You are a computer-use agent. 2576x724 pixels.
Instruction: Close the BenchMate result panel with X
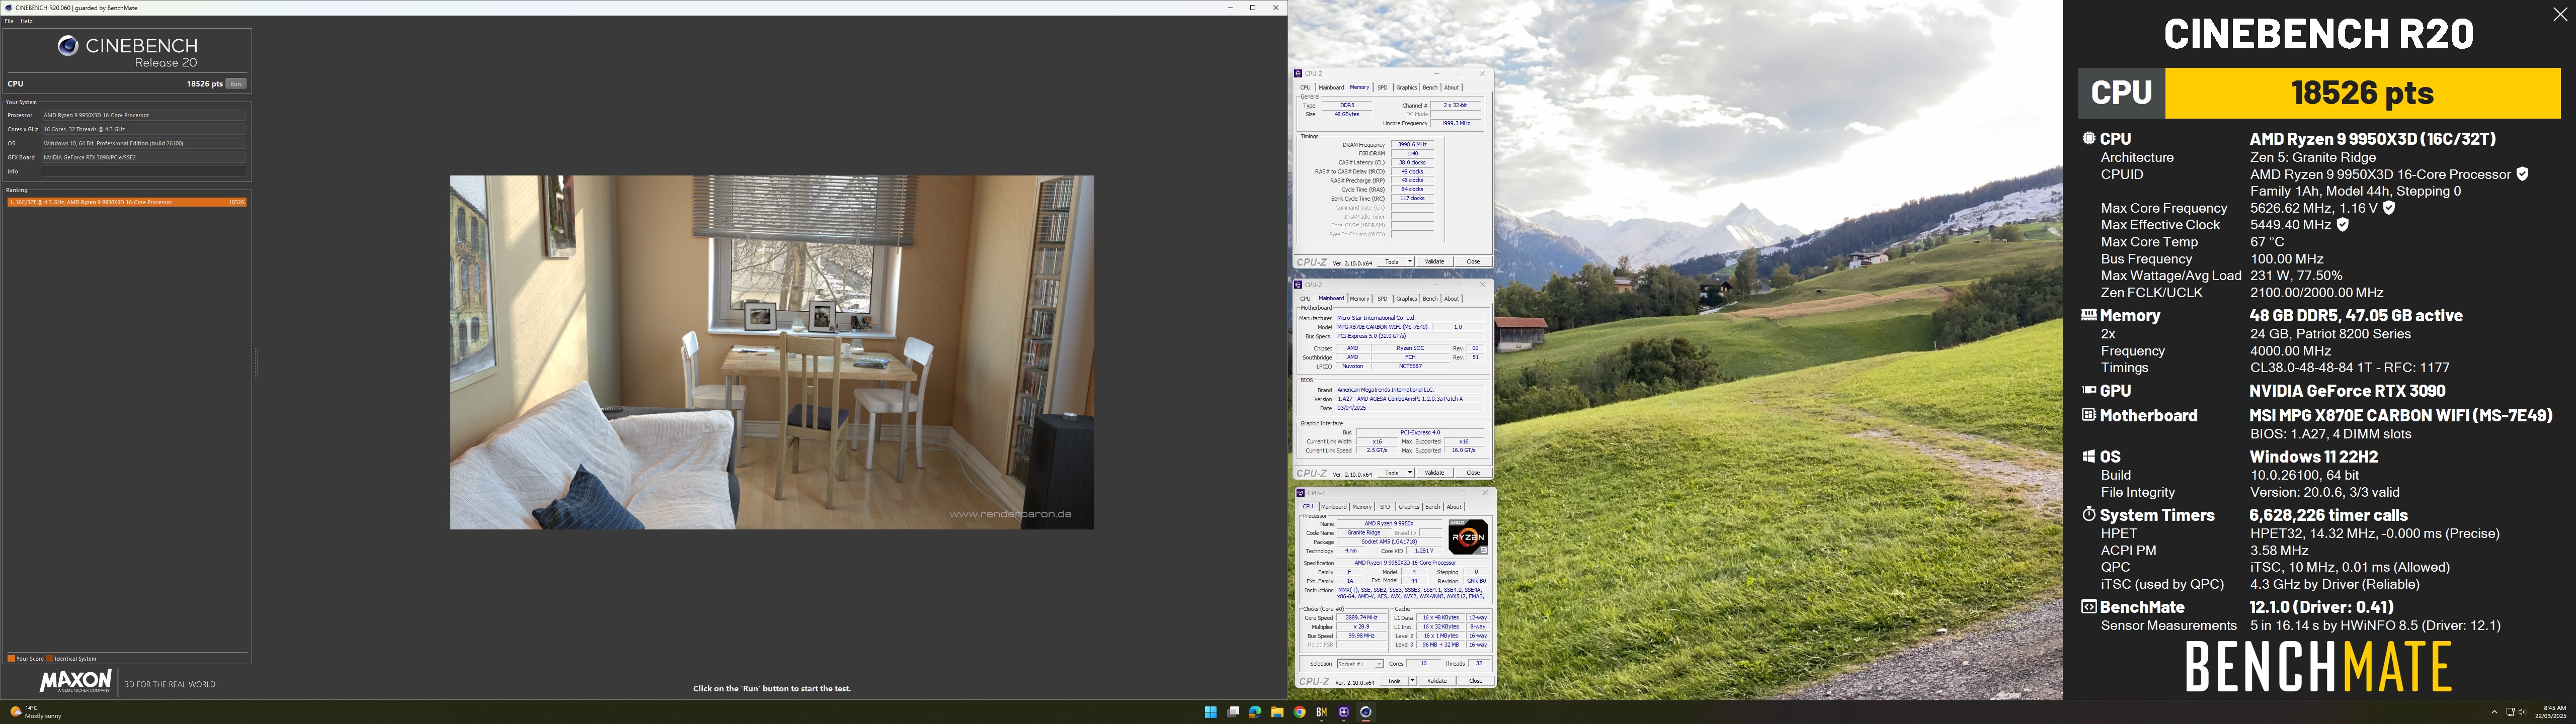[2559, 14]
